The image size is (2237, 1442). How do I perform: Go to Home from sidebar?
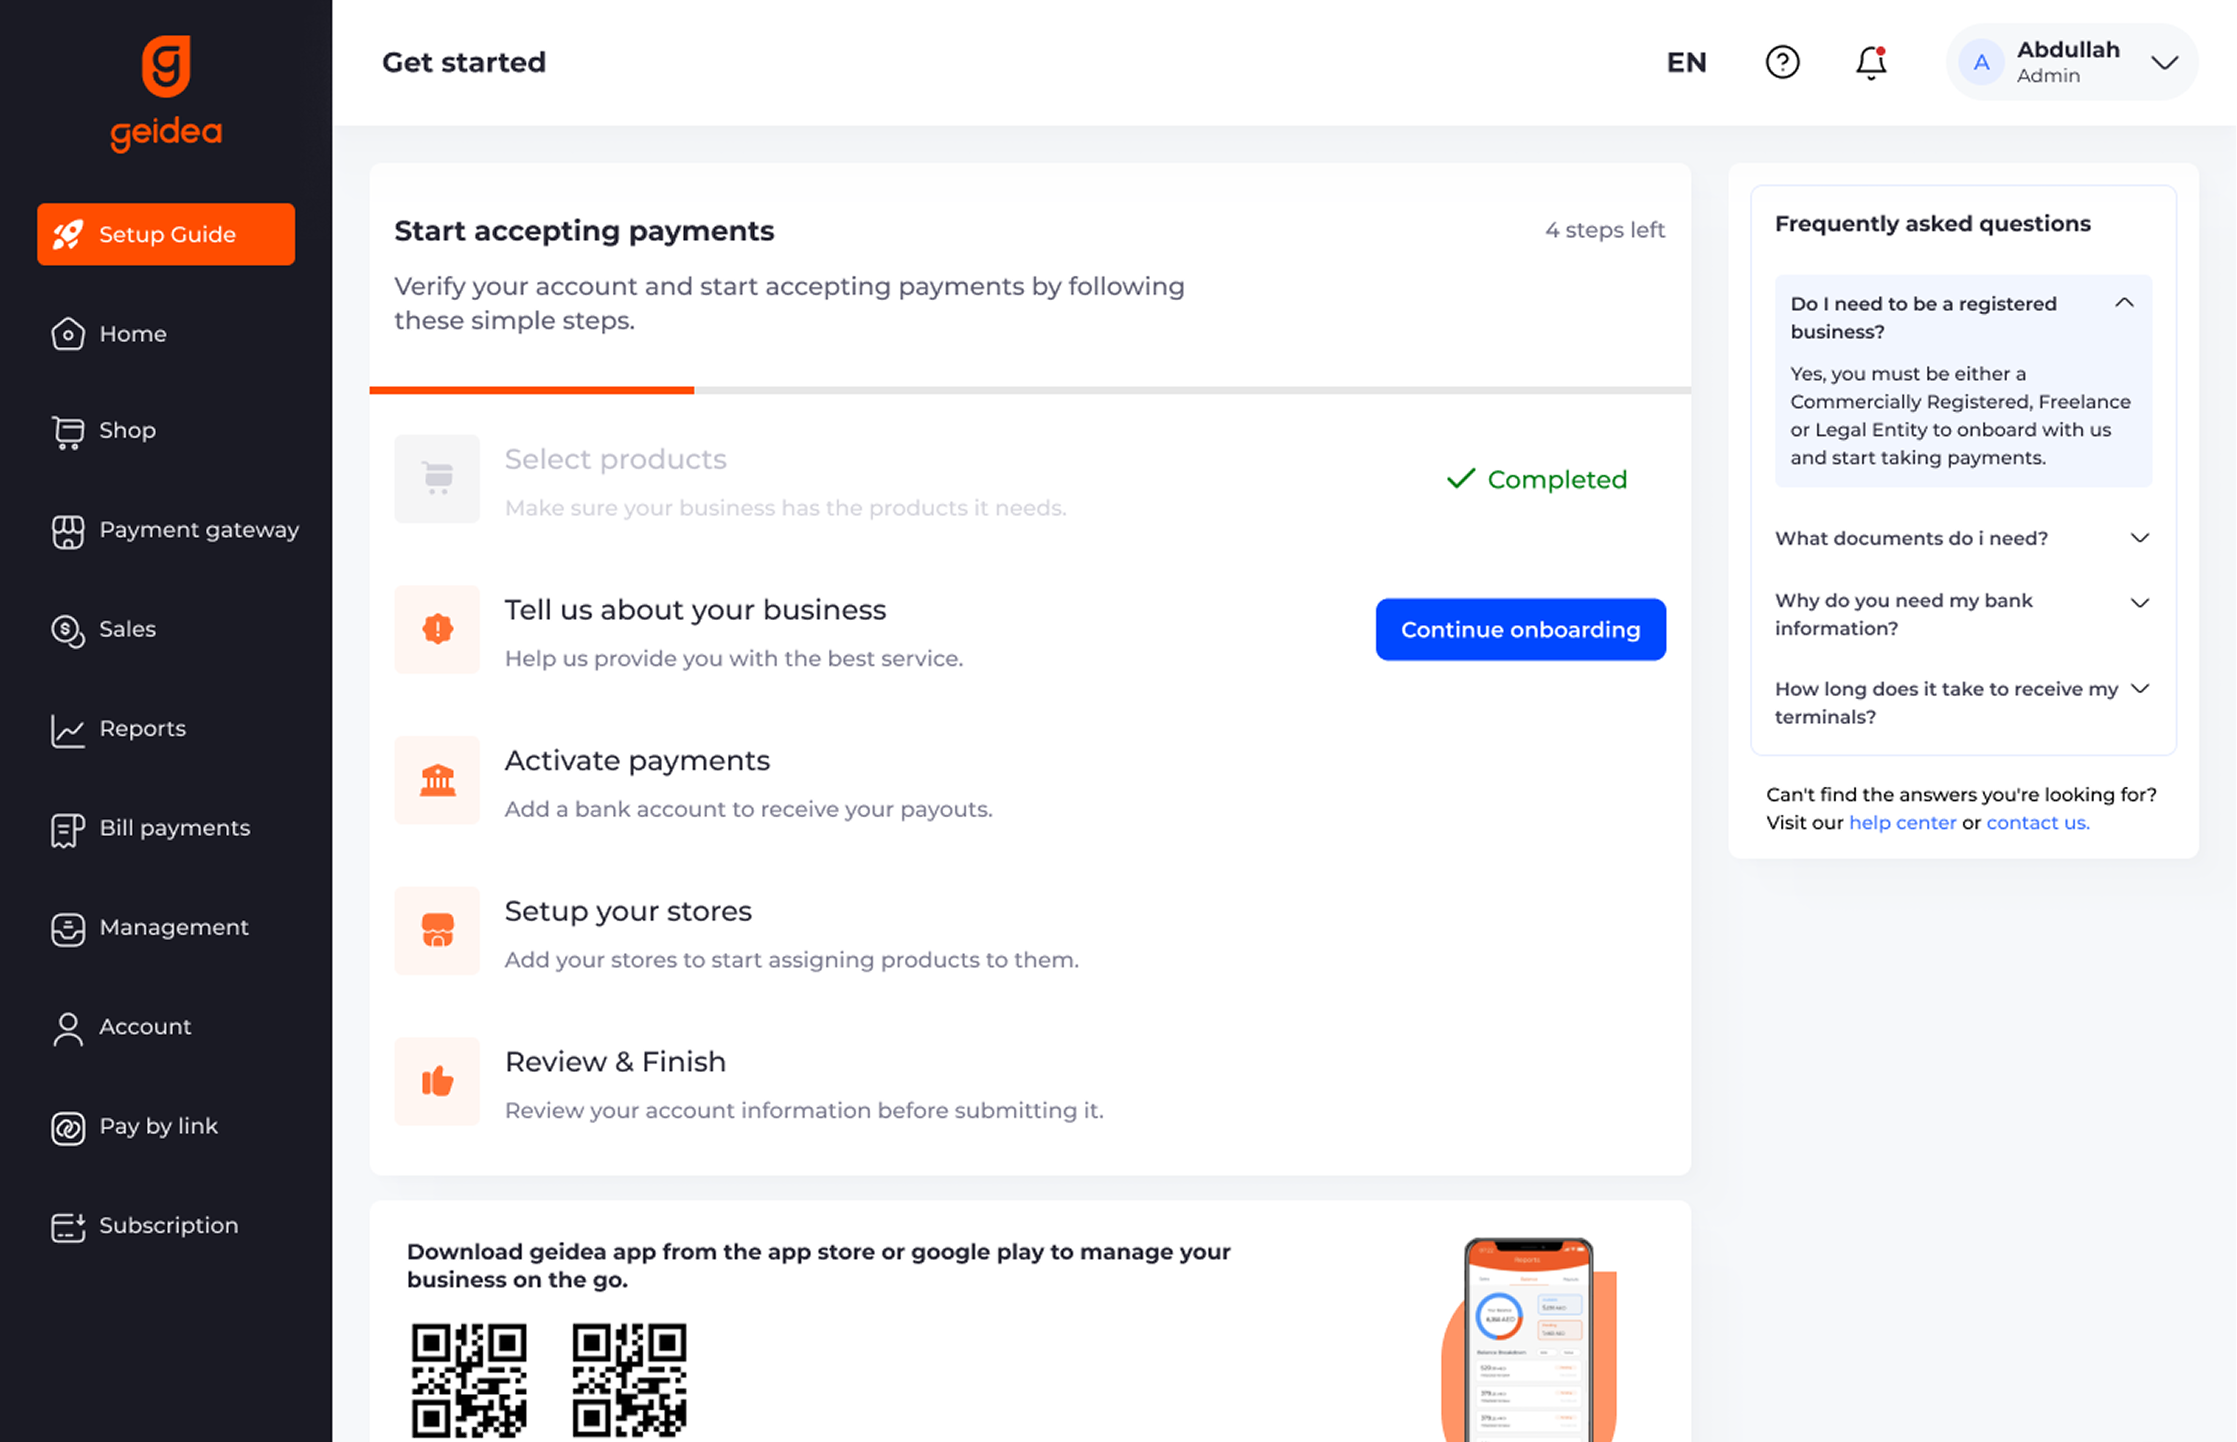tap(132, 334)
